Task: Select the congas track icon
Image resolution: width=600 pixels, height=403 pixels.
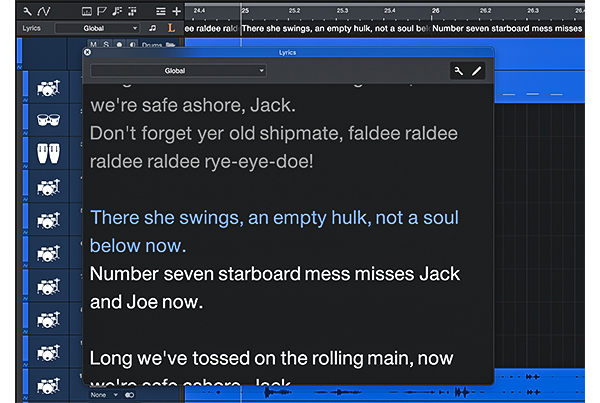Action: click(x=49, y=153)
